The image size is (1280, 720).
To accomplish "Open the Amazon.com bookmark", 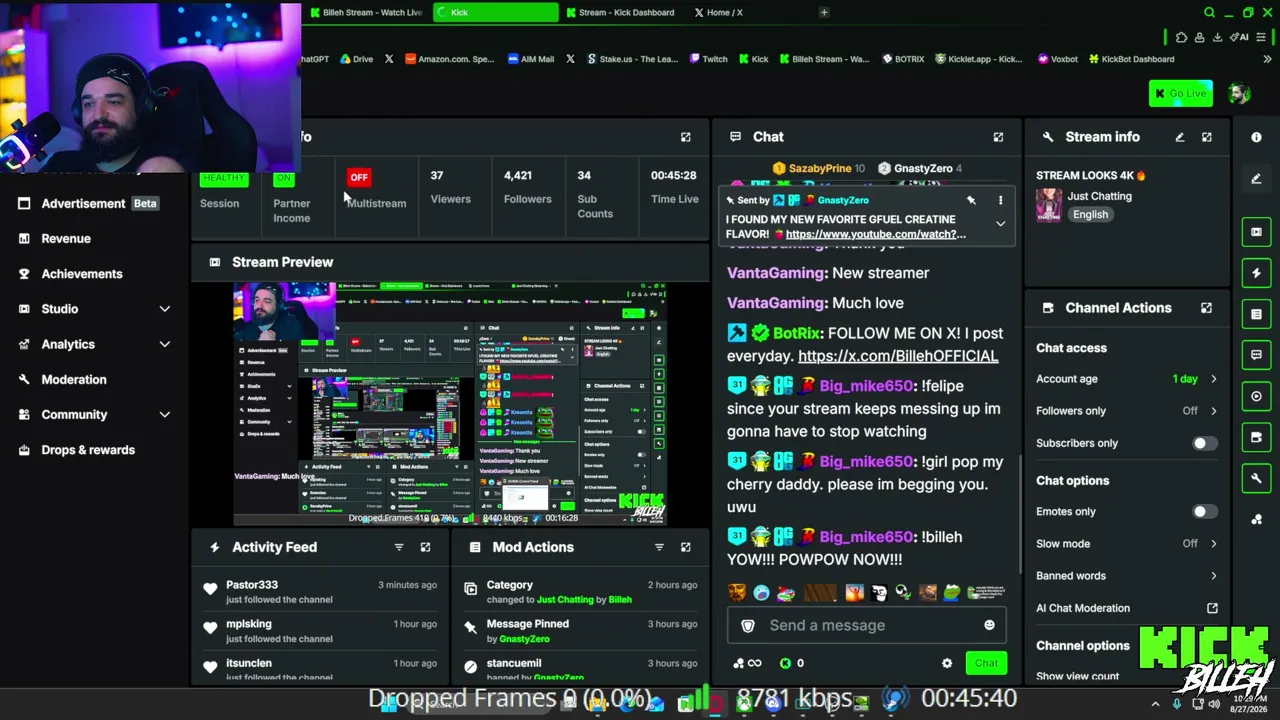I will 450,59.
